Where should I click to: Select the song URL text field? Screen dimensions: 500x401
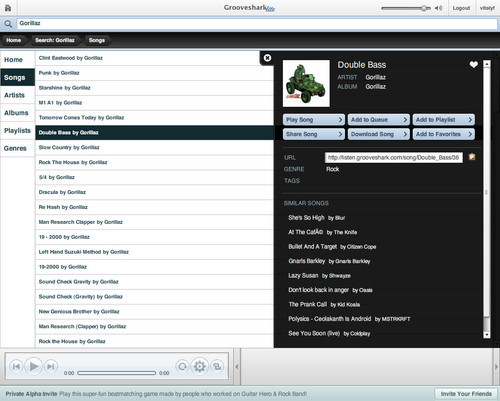pyautogui.click(x=394, y=158)
